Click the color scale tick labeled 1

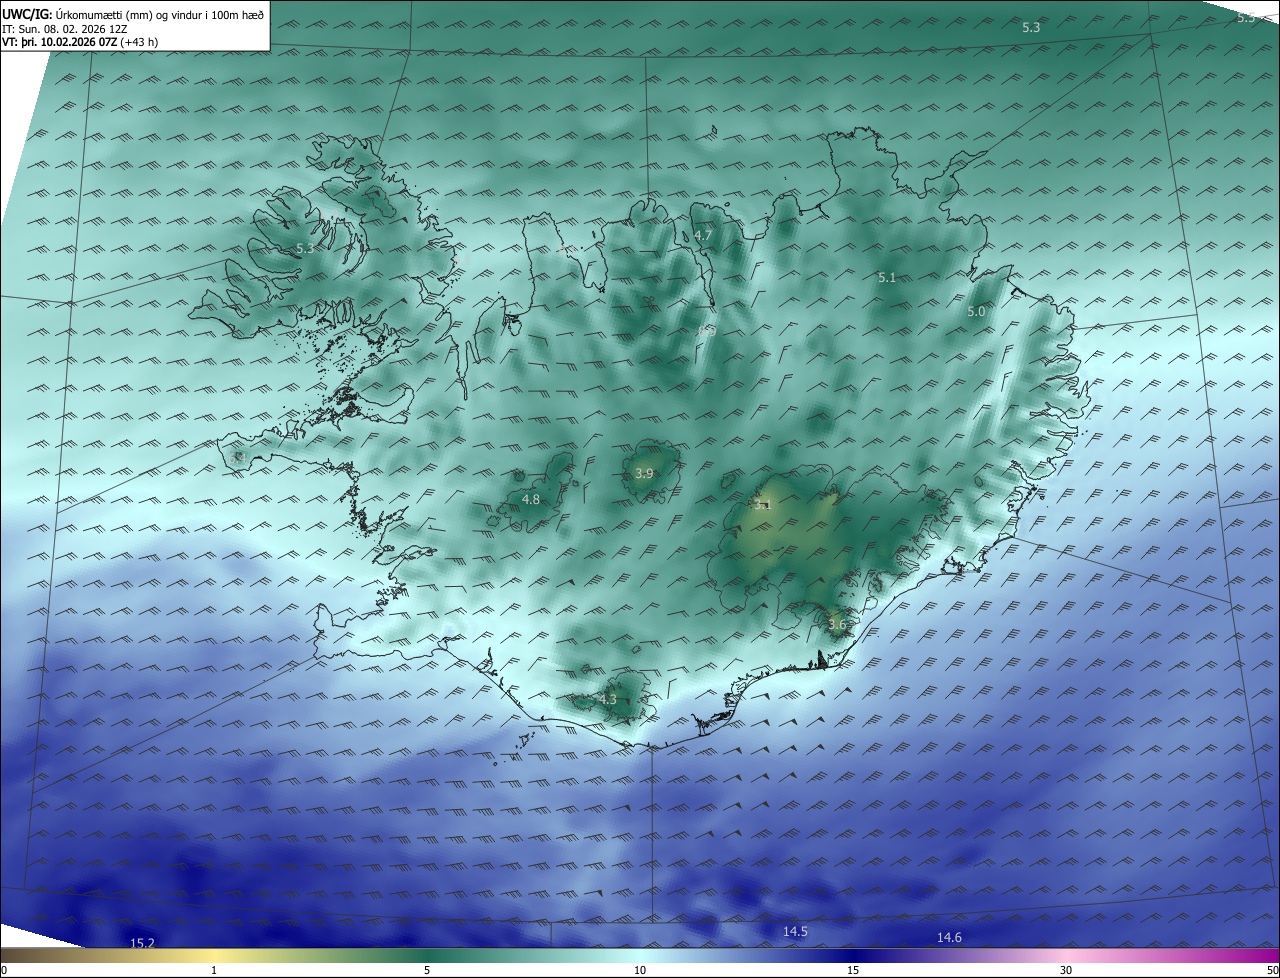pyautogui.click(x=214, y=970)
